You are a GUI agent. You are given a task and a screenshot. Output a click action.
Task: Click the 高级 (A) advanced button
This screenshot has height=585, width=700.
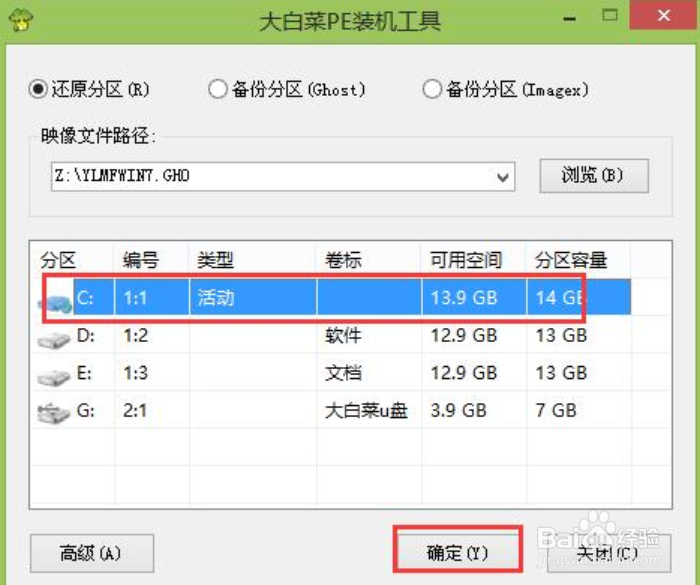click(x=92, y=553)
